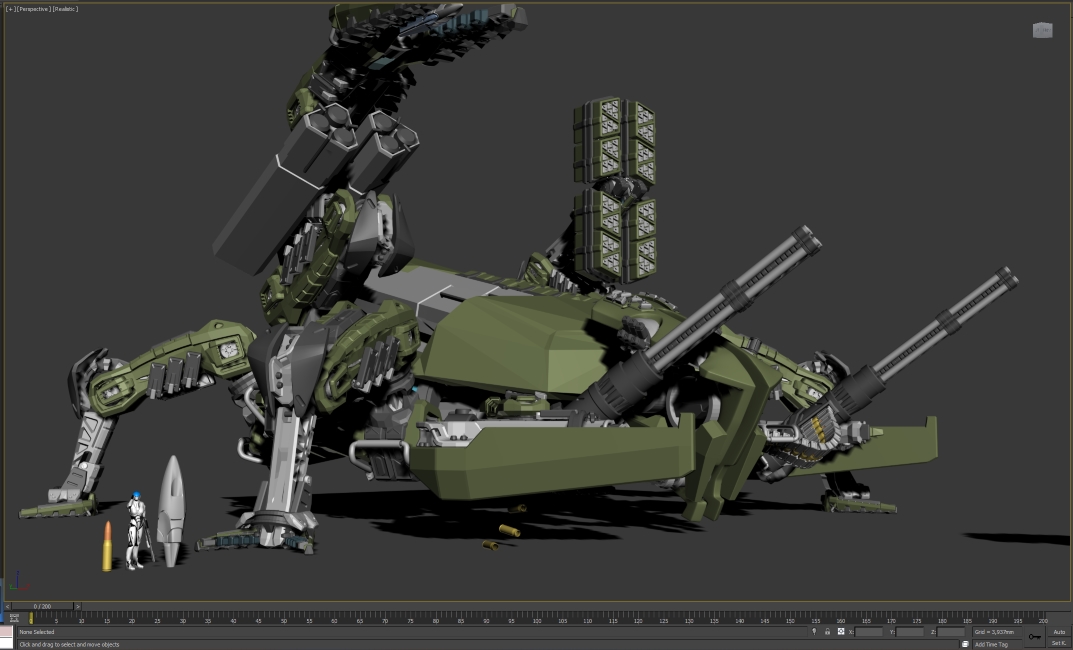This screenshot has width=1073, height=650.
Task: Click Set Key mode button
Action: (1058, 643)
